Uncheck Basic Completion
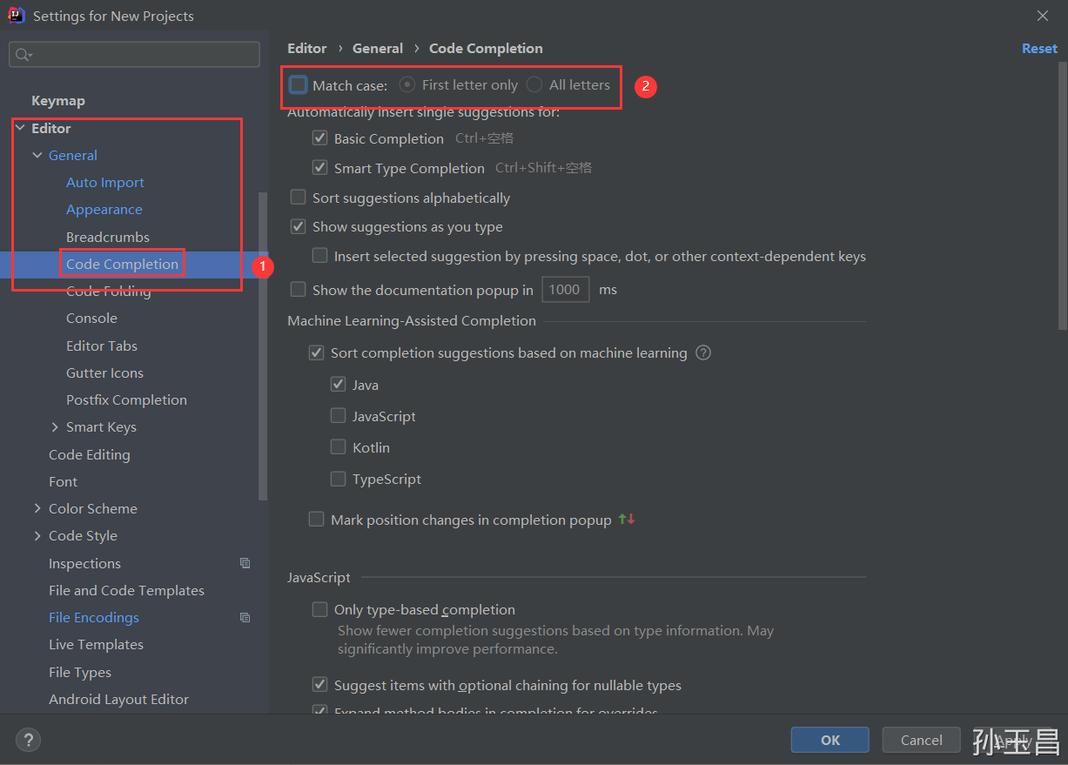 pos(319,138)
